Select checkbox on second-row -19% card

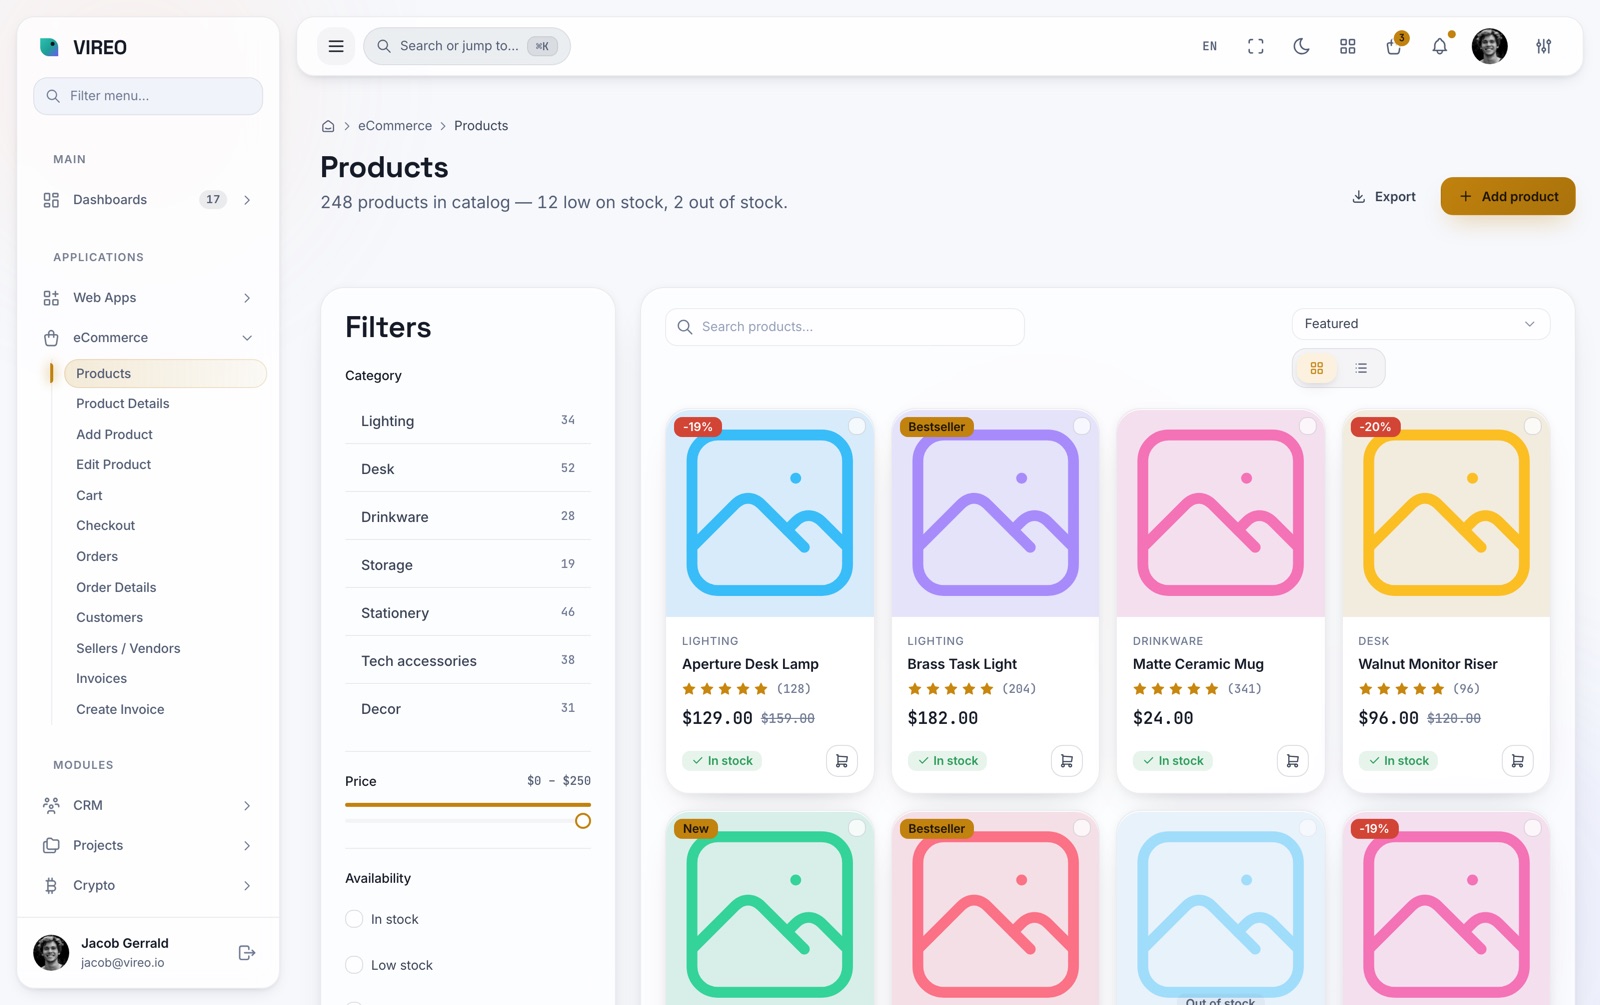tap(1533, 828)
